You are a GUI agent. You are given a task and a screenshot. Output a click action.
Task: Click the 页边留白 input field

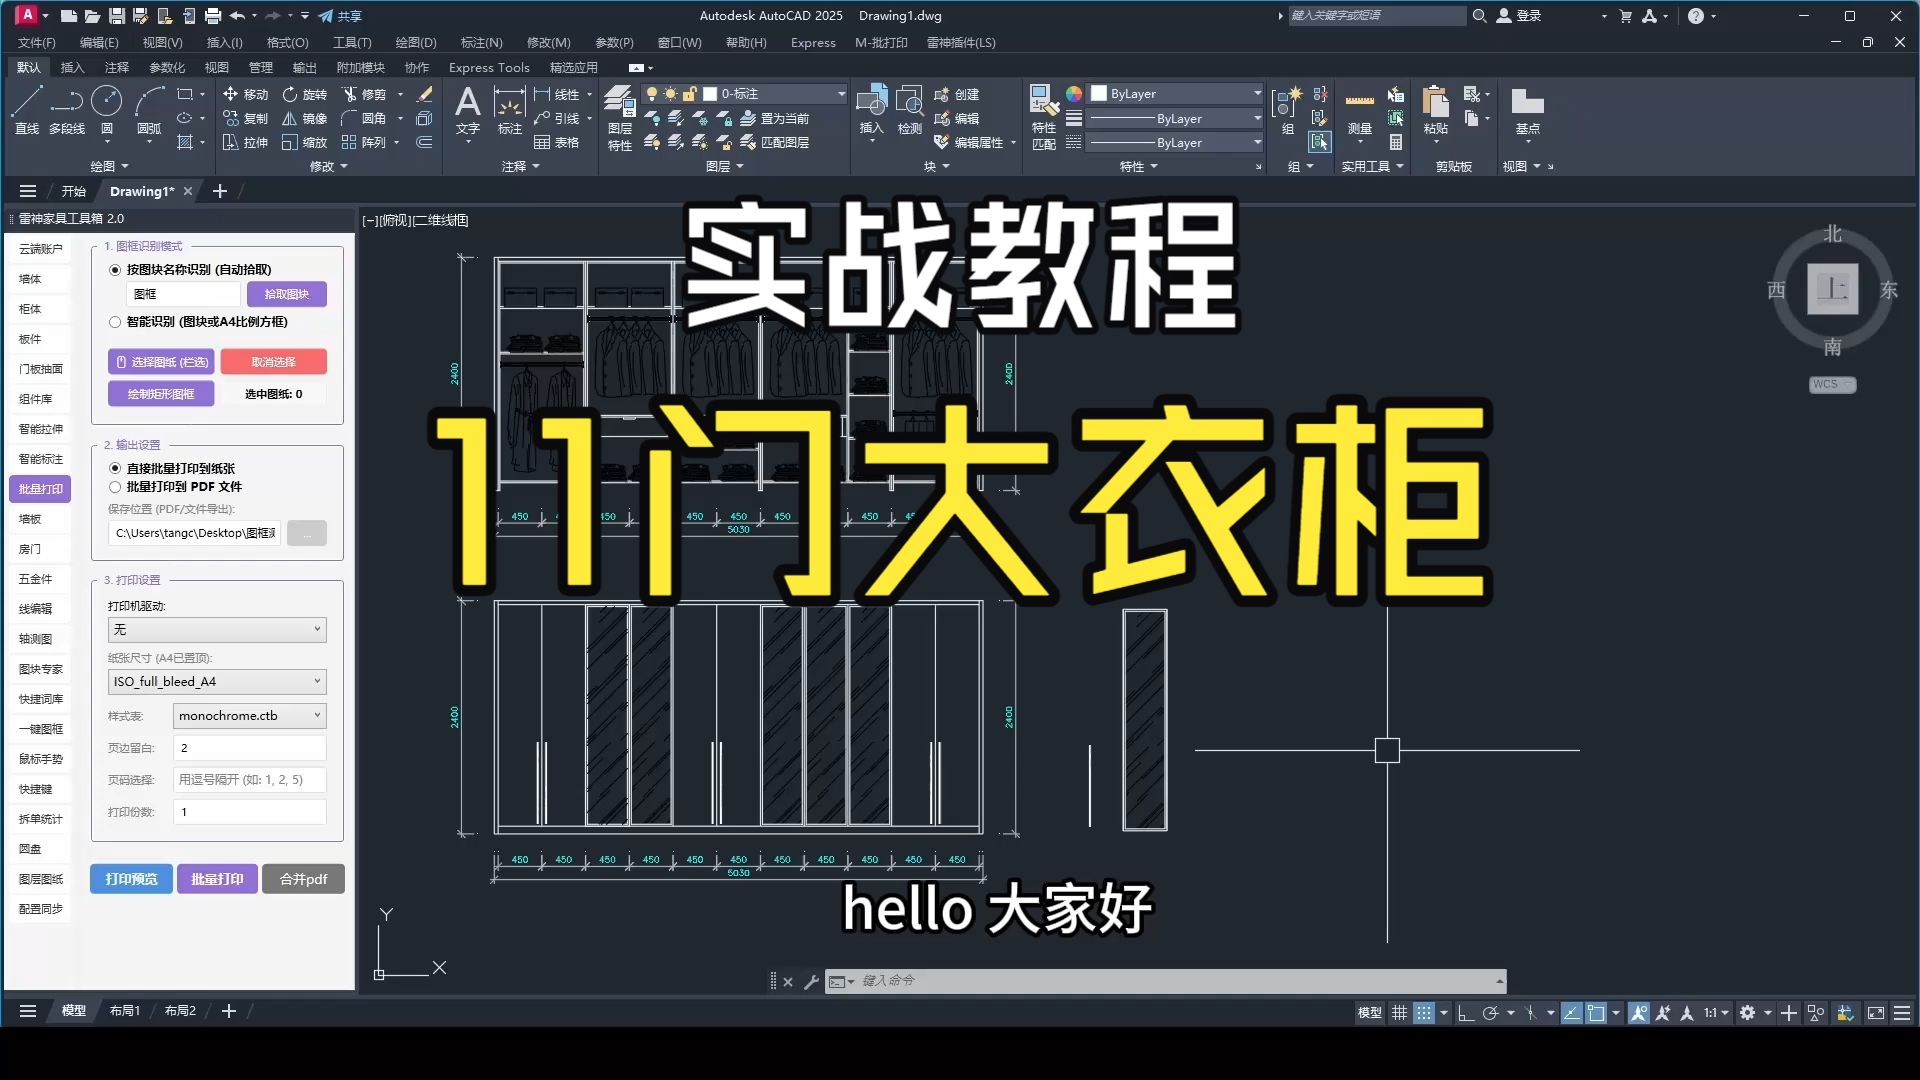250,748
